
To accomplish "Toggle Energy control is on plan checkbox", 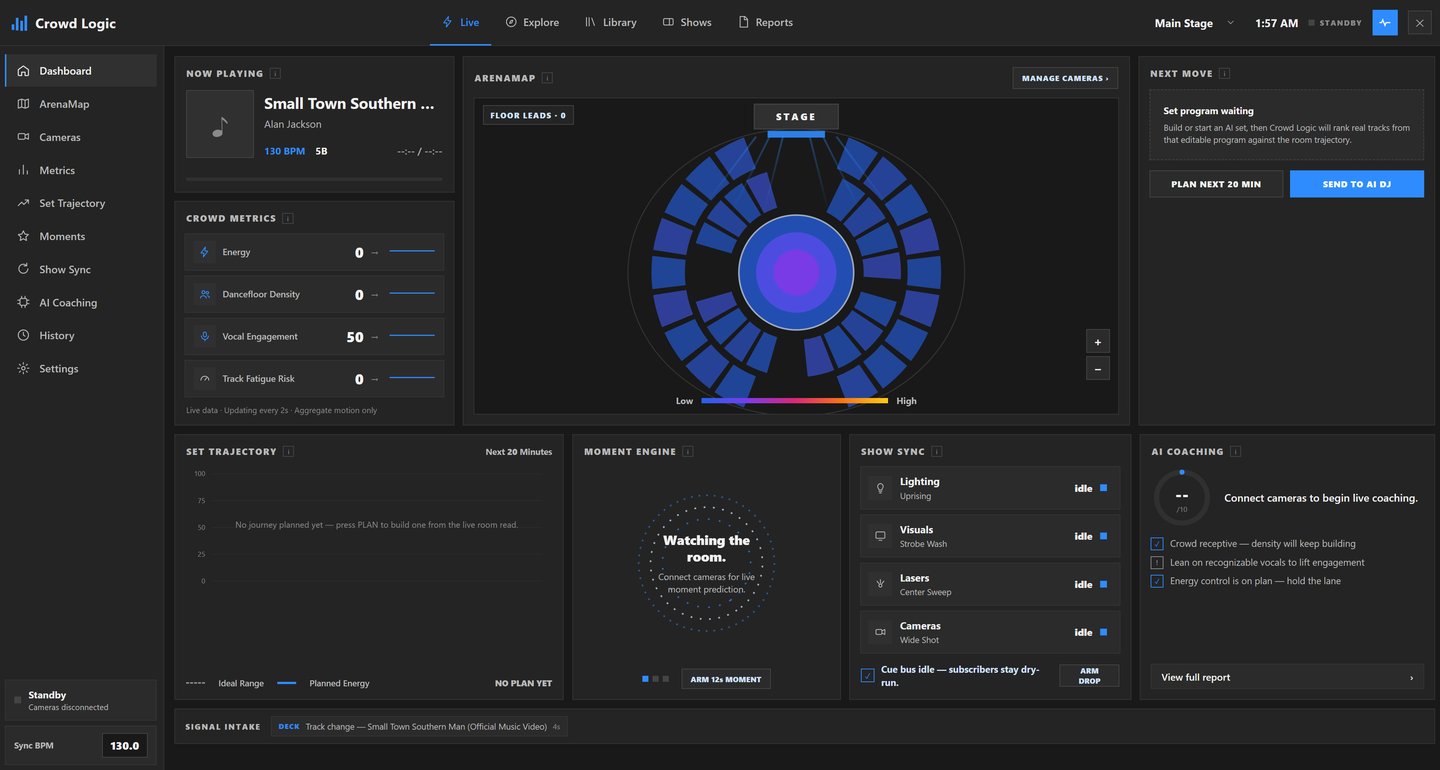I will 1157,581.
